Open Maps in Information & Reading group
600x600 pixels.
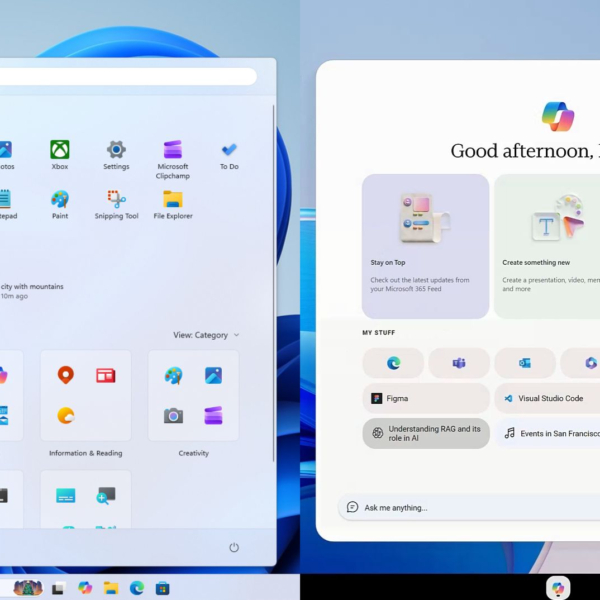65,375
